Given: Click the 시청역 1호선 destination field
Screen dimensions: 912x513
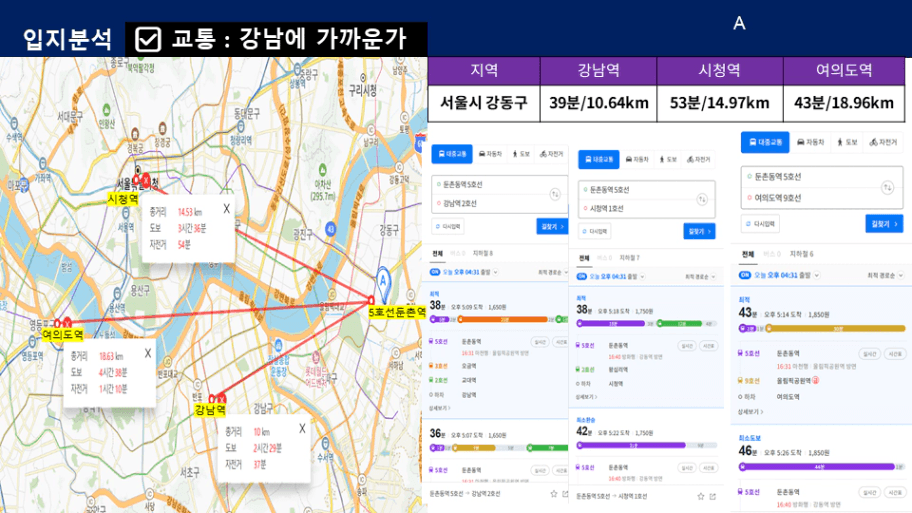Looking at the screenshot, I should 646,208.
